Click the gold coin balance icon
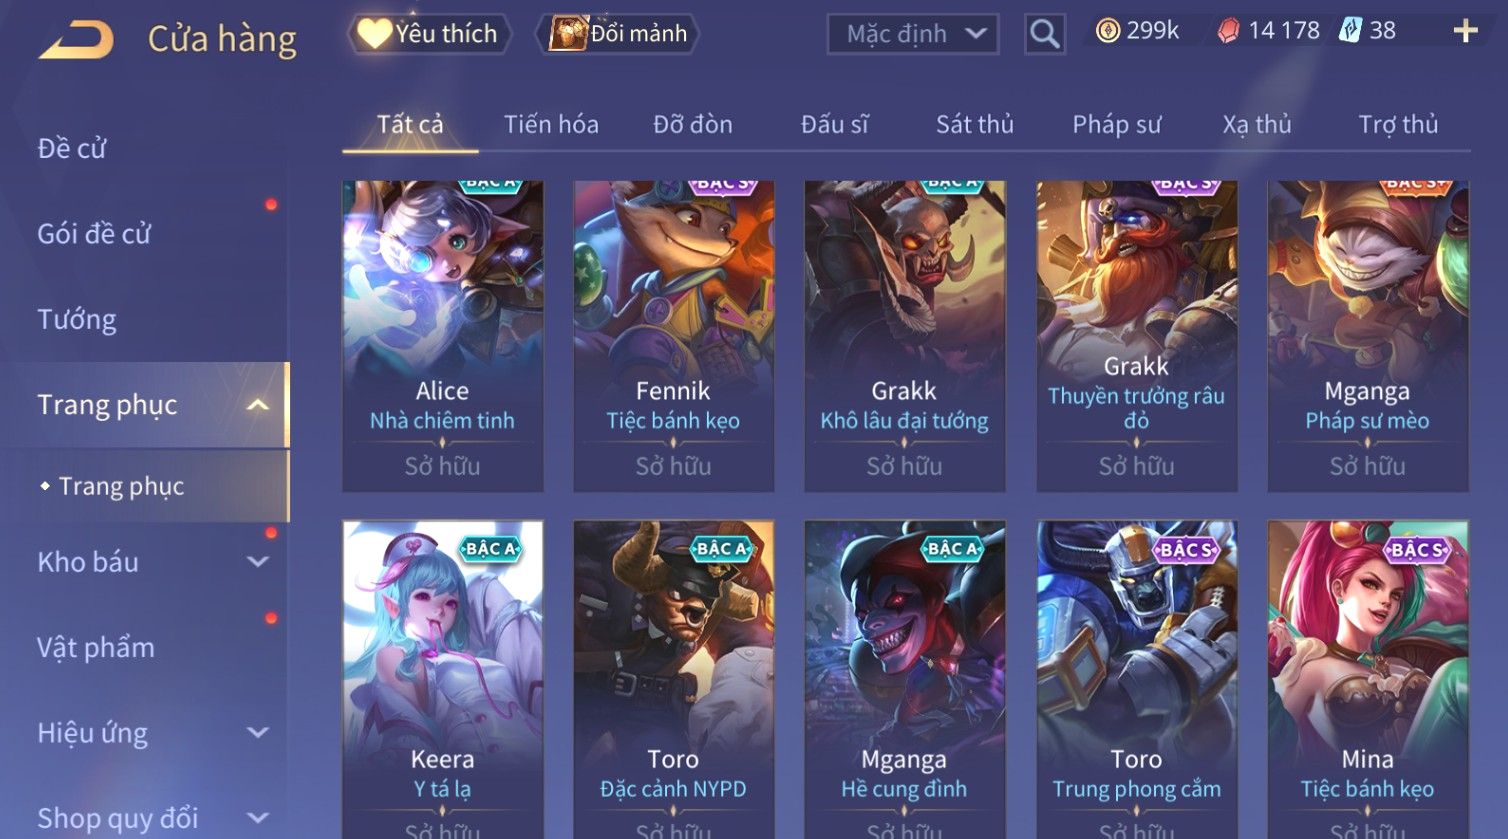 (x=1107, y=31)
